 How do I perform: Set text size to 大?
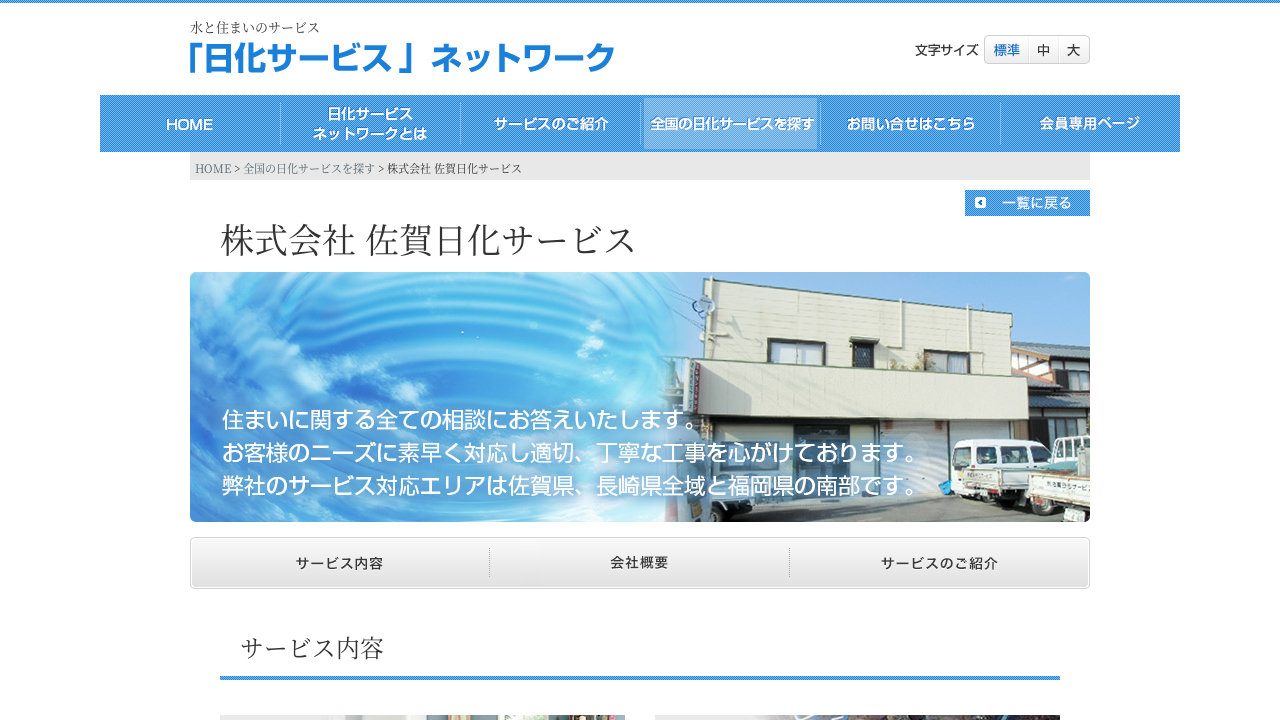coord(1073,50)
